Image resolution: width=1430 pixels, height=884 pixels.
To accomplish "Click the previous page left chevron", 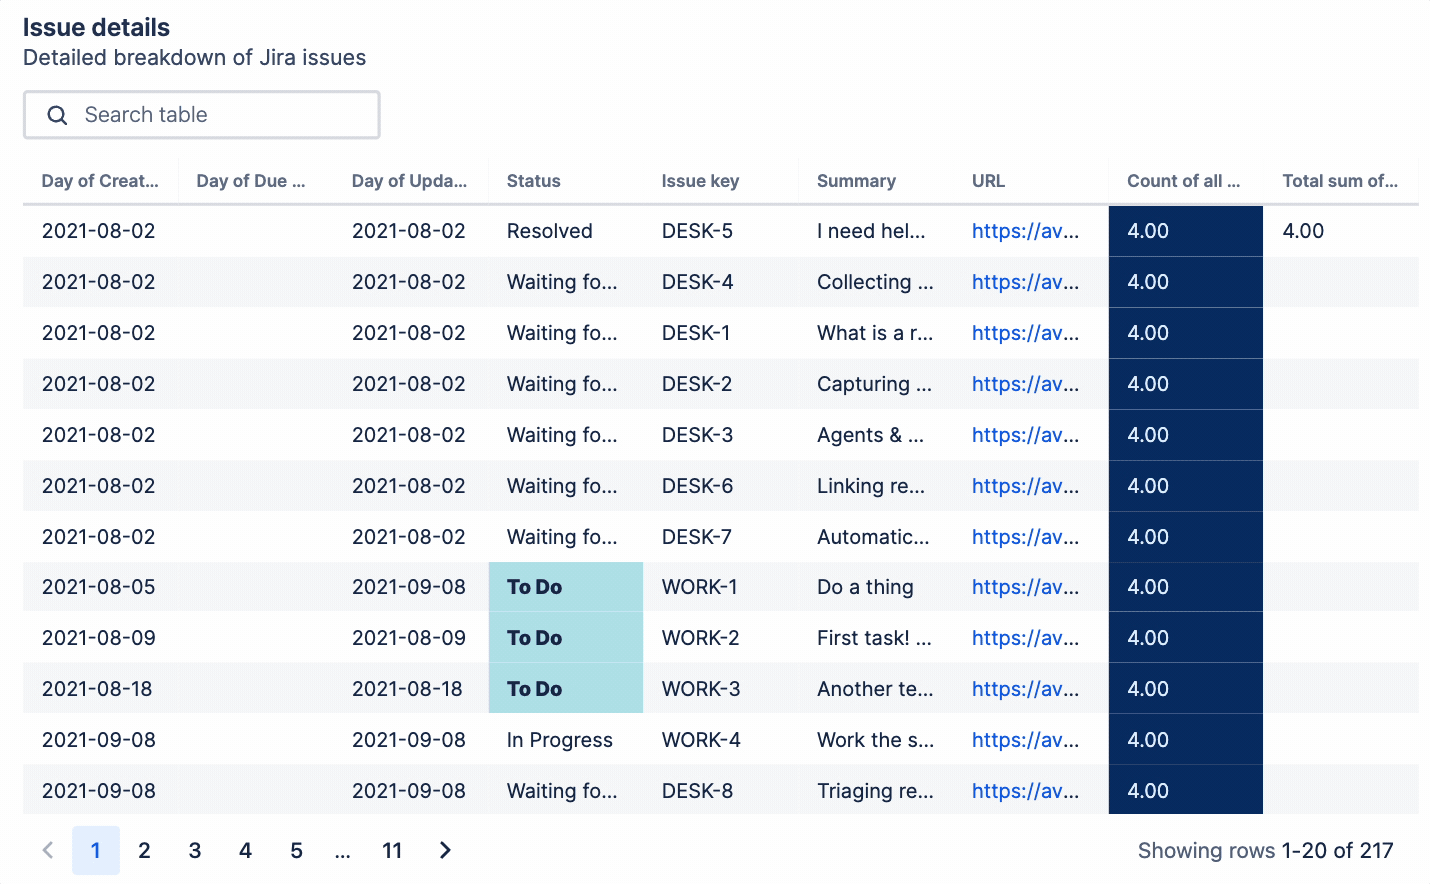I will 47,850.
